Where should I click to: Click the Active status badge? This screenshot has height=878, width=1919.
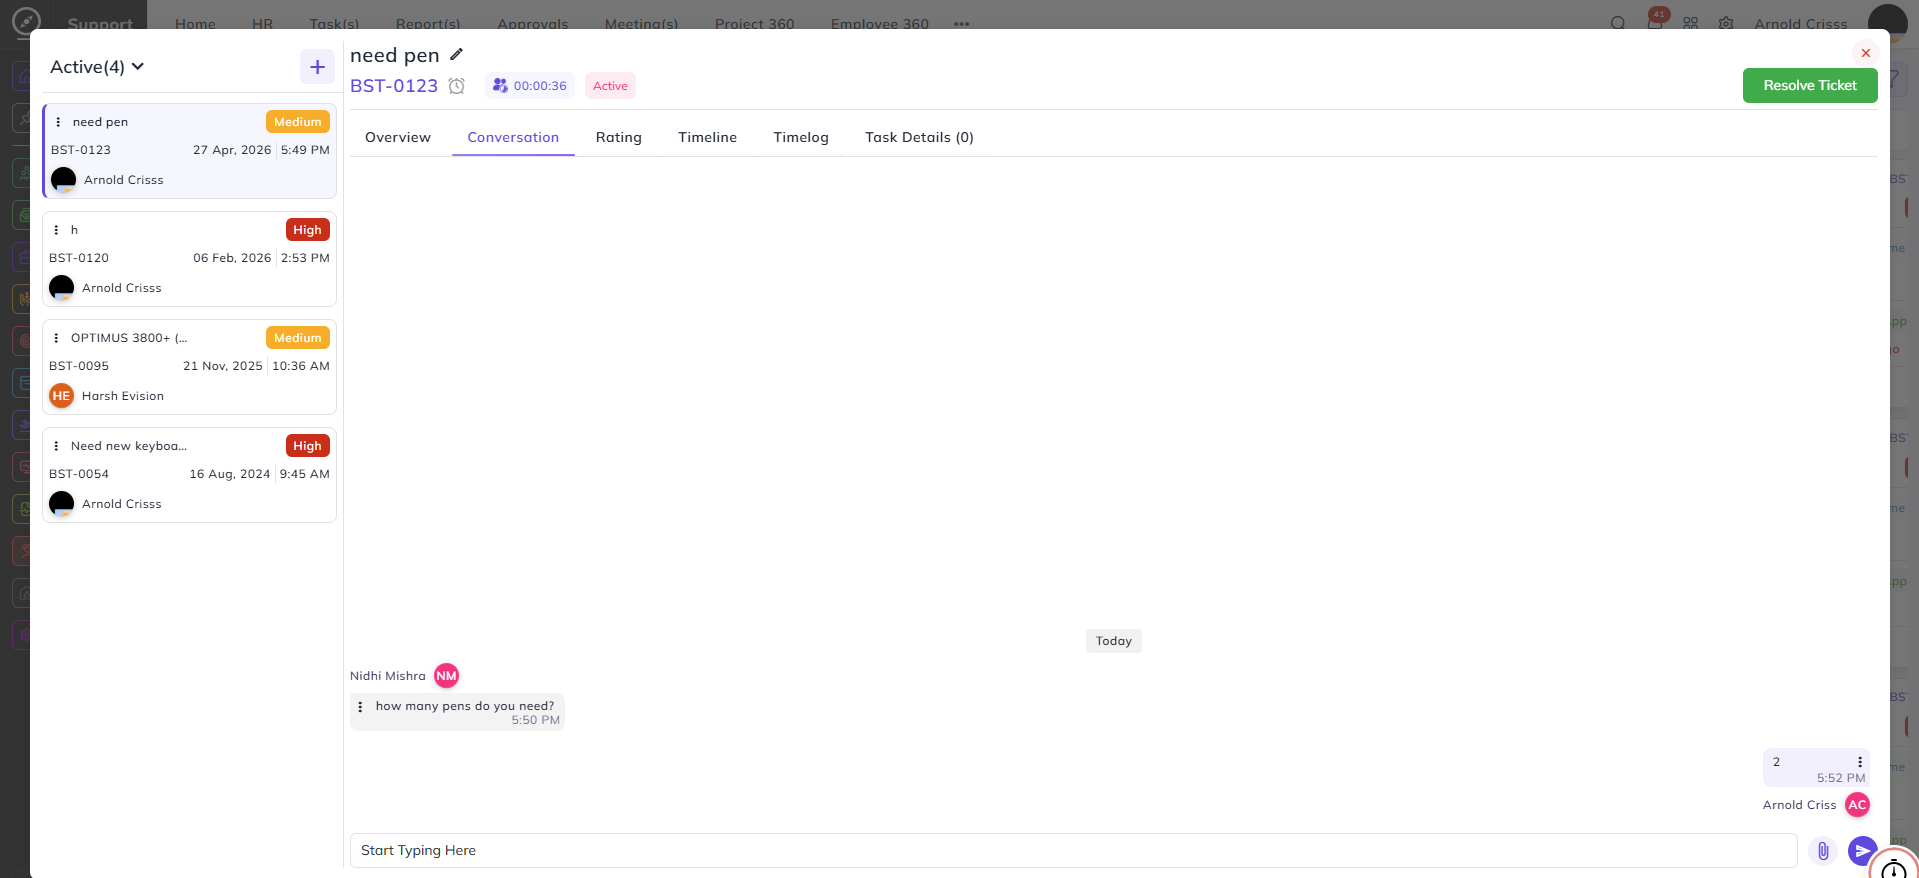610,86
